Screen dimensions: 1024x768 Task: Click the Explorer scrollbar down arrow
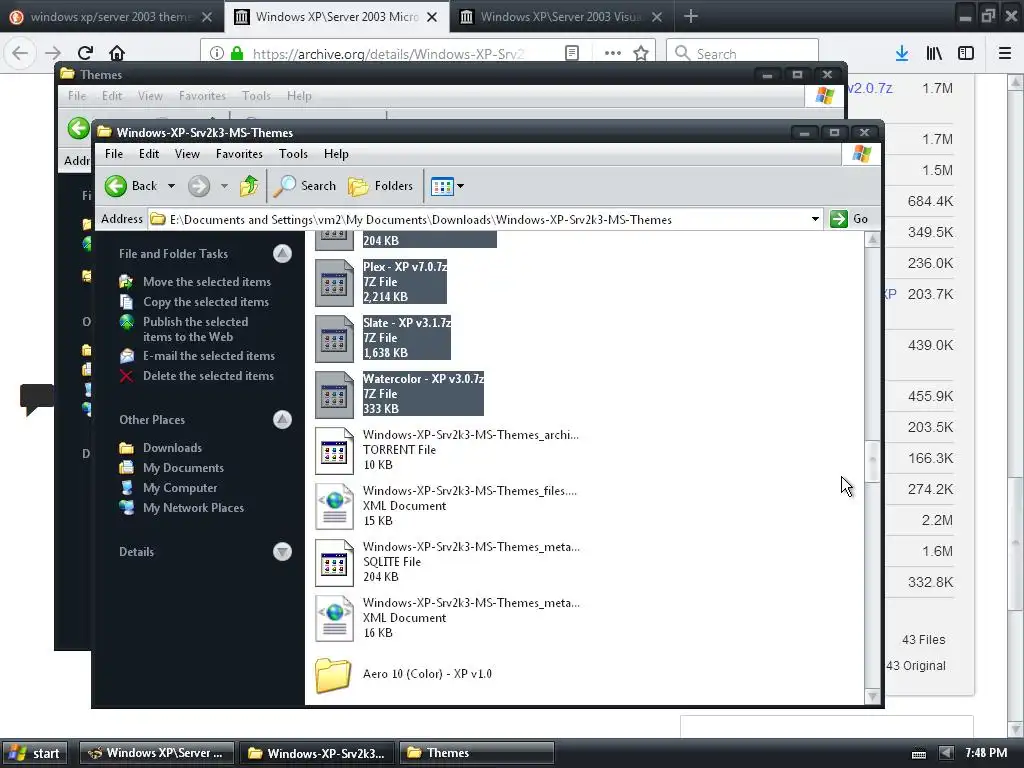click(x=872, y=697)
